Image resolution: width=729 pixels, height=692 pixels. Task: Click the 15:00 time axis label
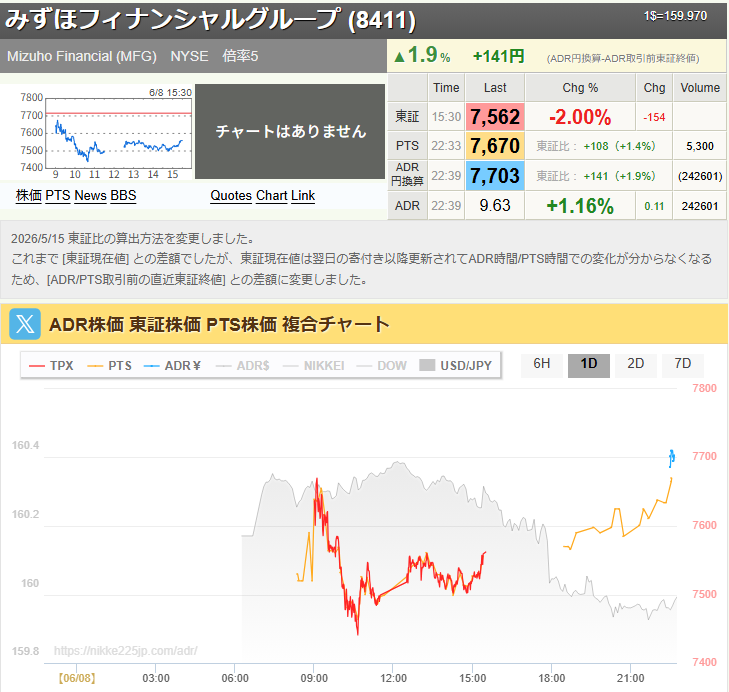click(x=472, y=678)
